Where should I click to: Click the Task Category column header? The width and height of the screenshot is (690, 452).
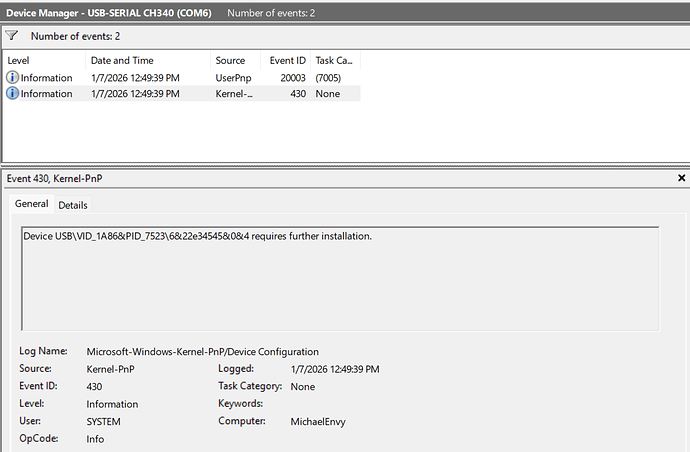[333, 60]
